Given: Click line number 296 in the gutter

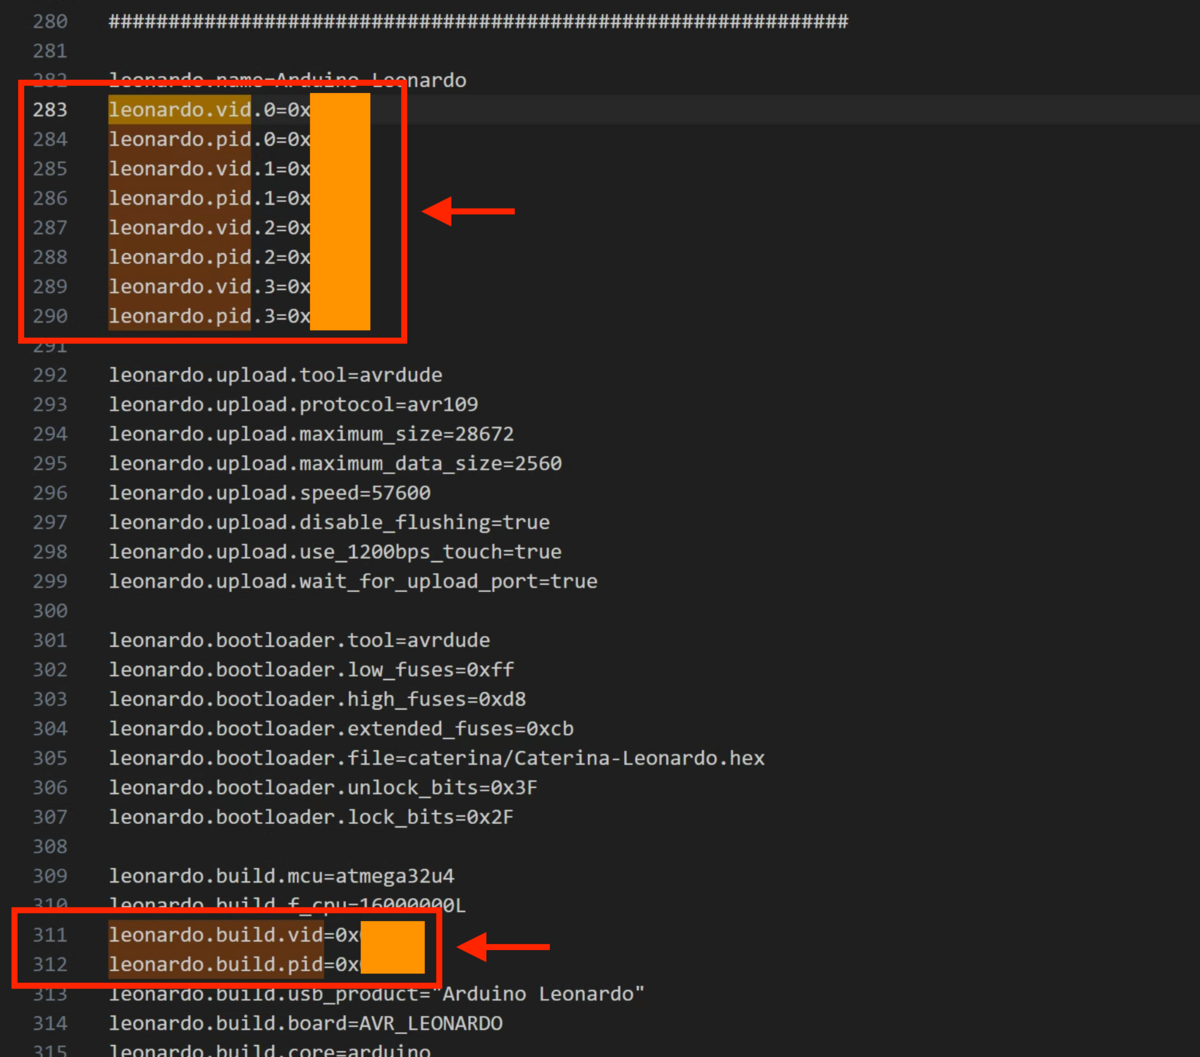Looking at the screenshot, I should coord(50,493).
